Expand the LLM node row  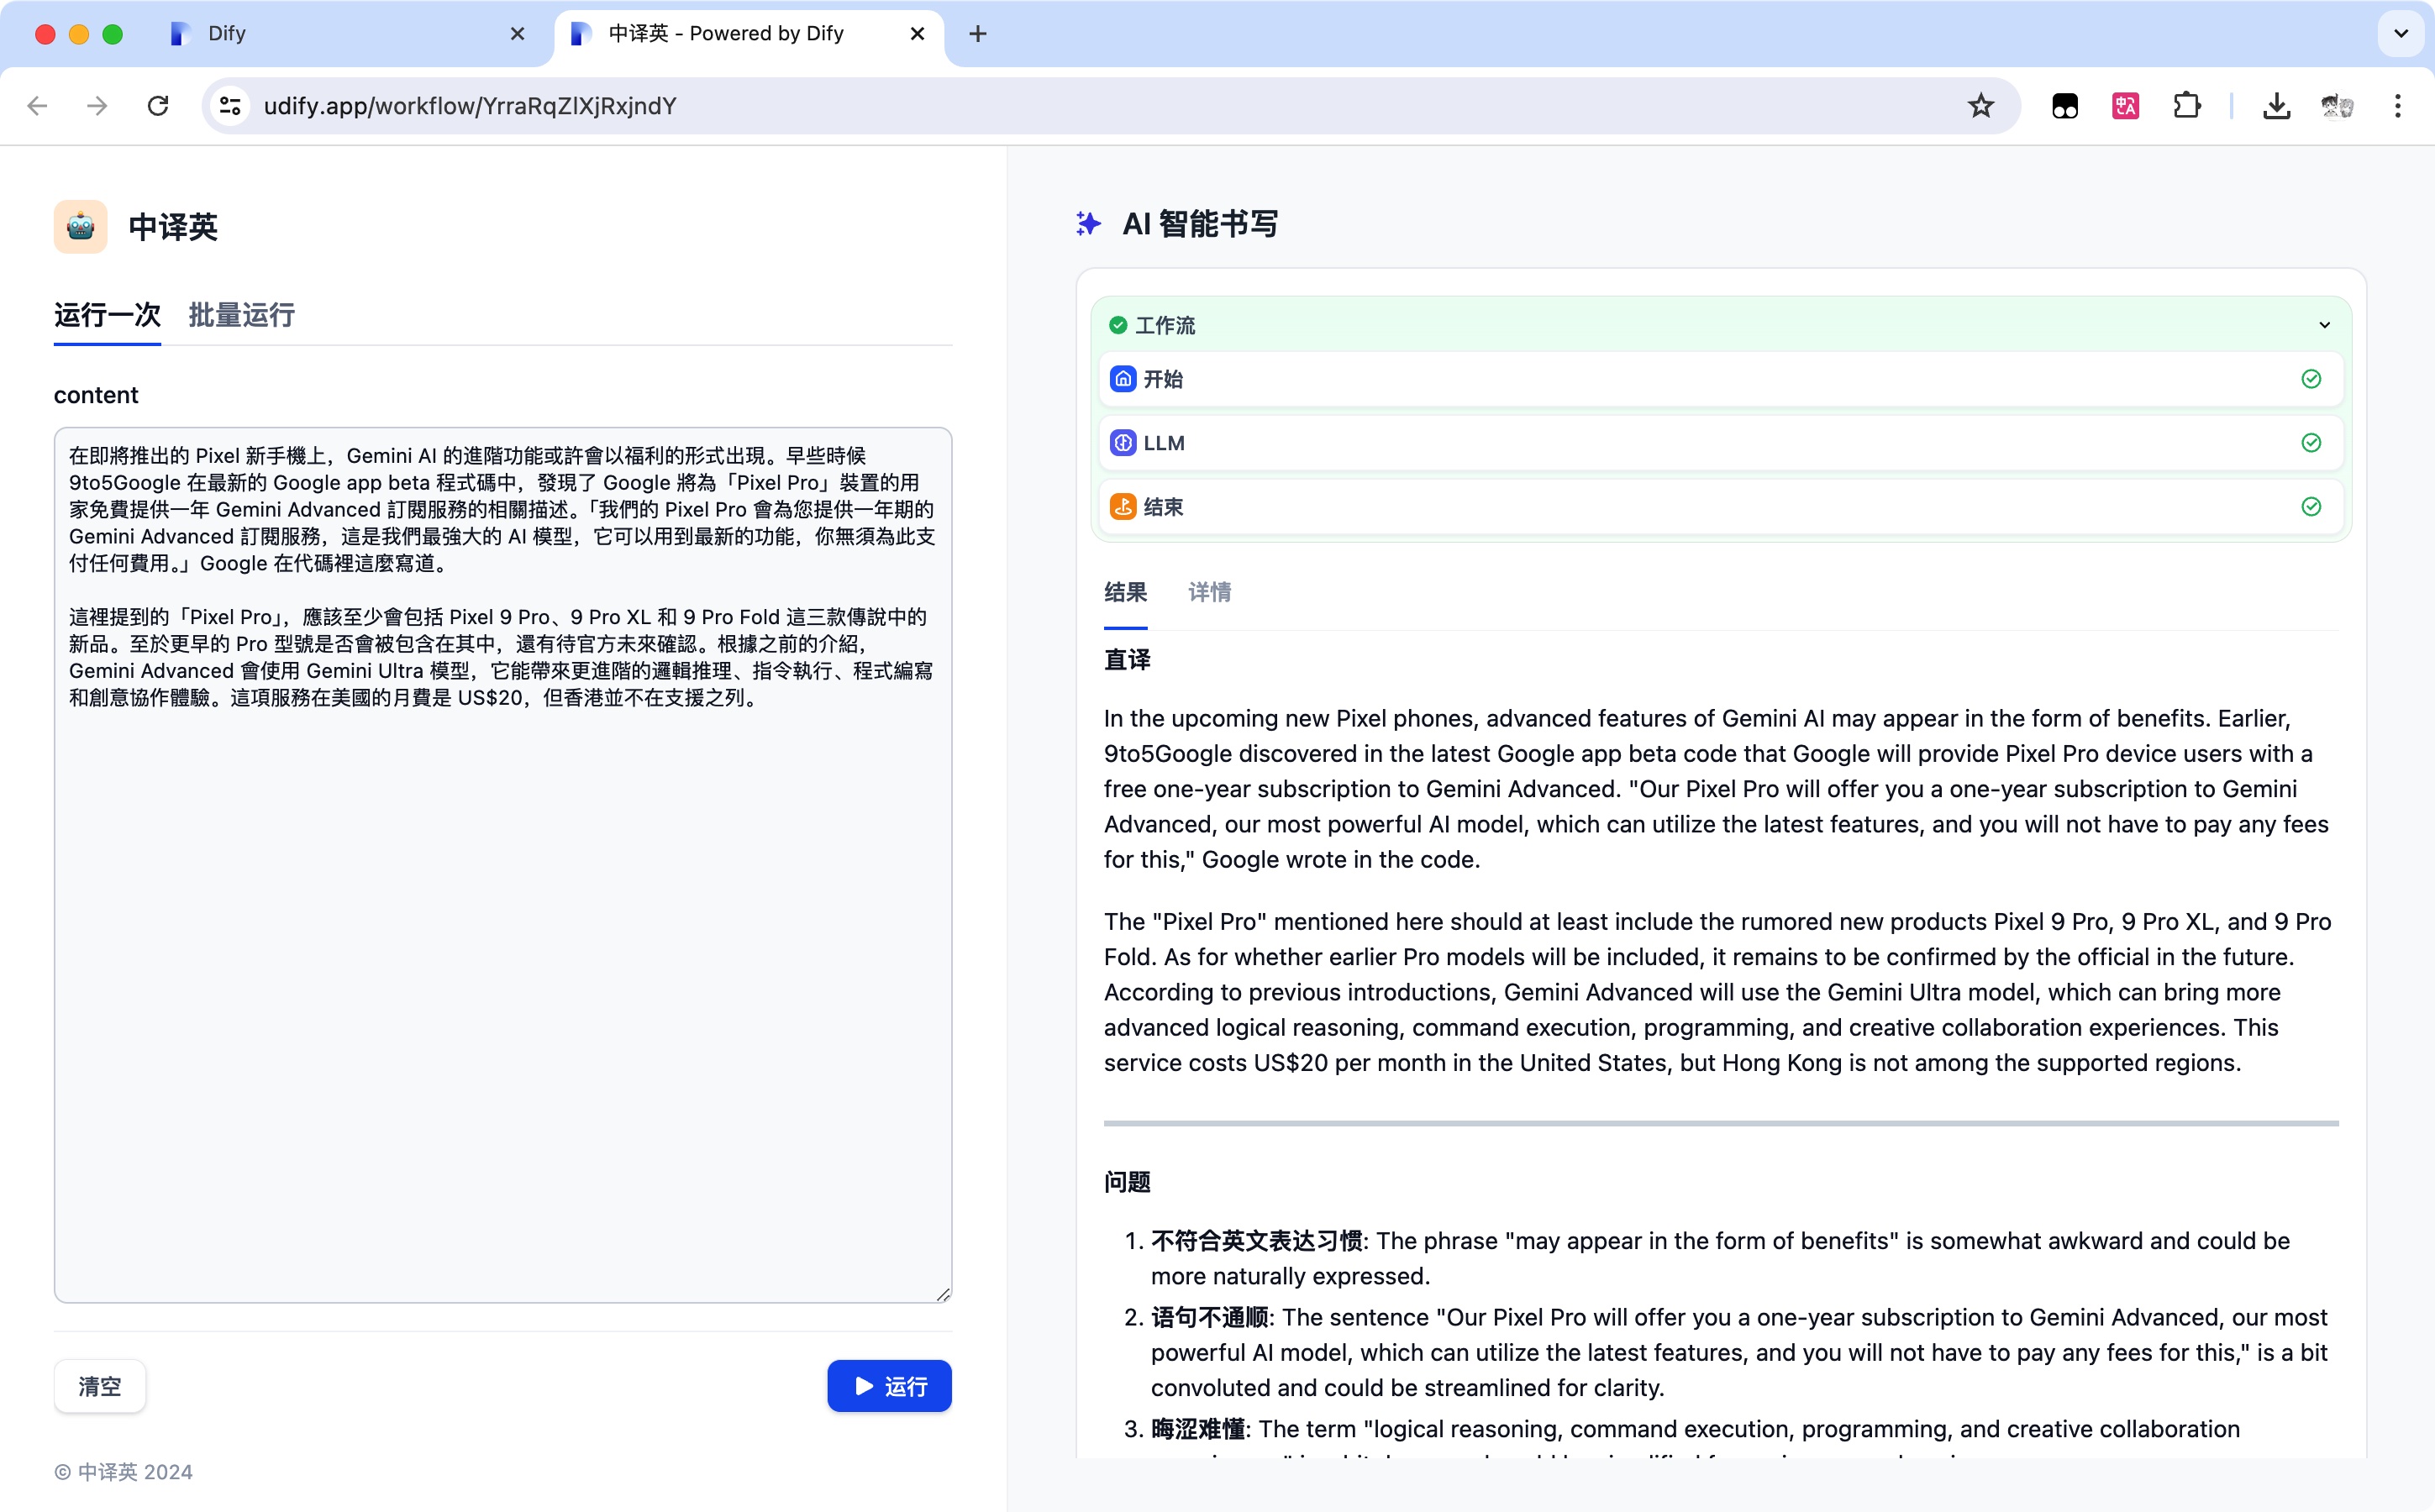tap(1720, 443)
